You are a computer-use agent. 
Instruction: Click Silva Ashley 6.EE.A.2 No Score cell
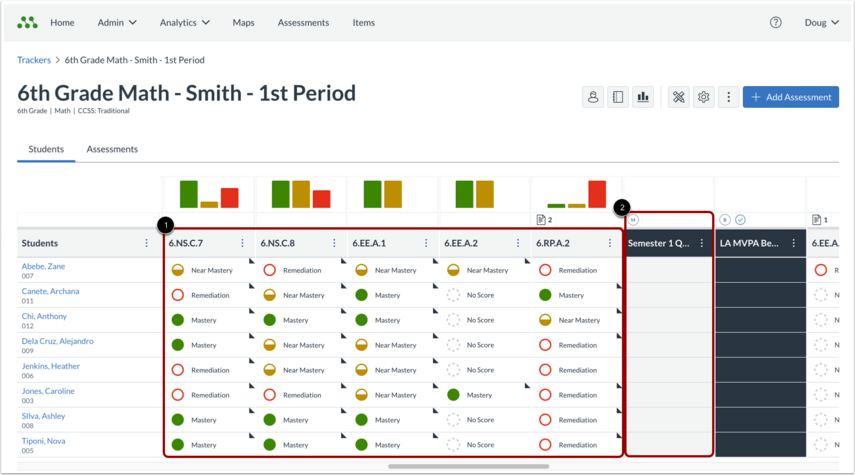pos(485,420)
